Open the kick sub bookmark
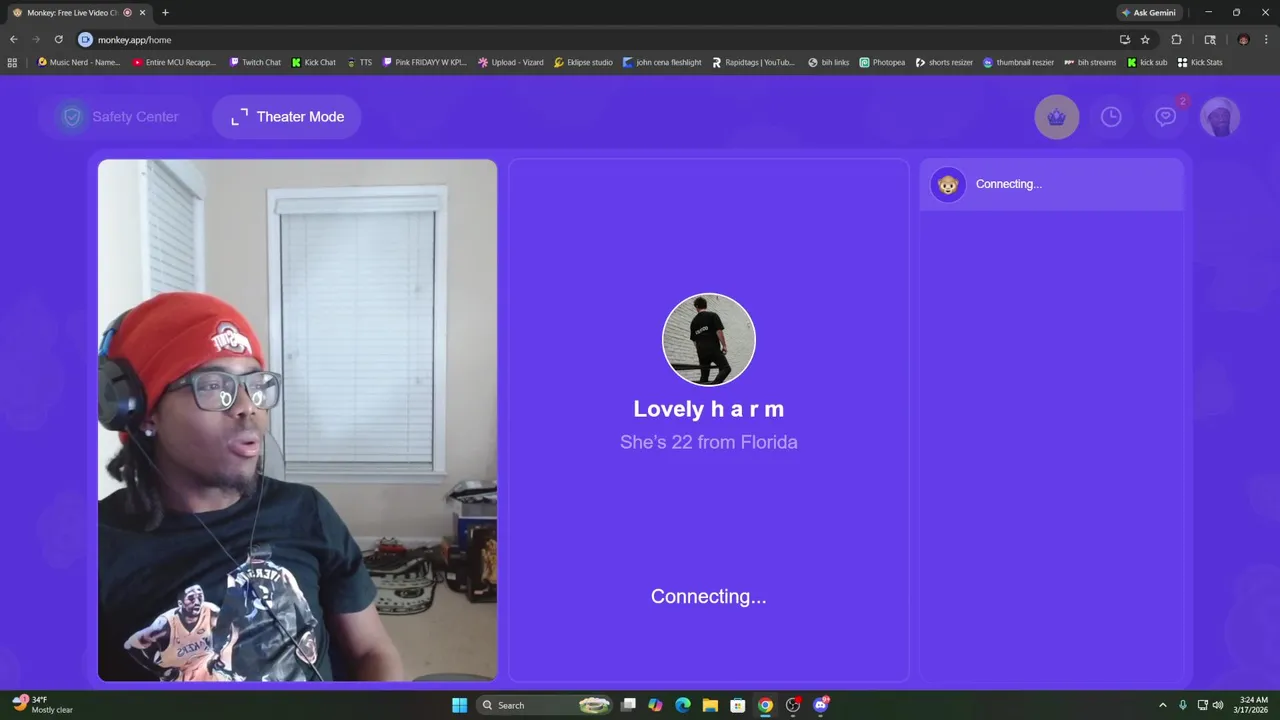Image resolution: width=1280 pixels, height=720 pixels. pos(1147,62)
